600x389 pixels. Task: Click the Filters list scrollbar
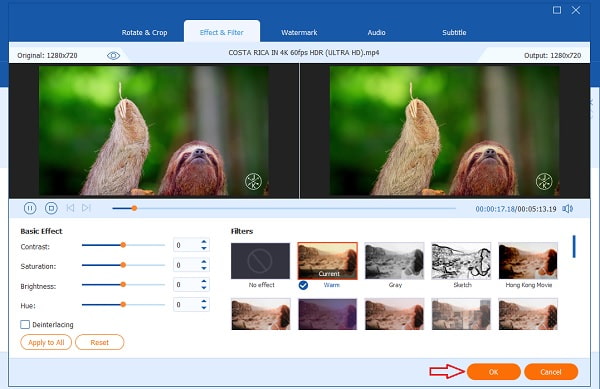[574, 247]
